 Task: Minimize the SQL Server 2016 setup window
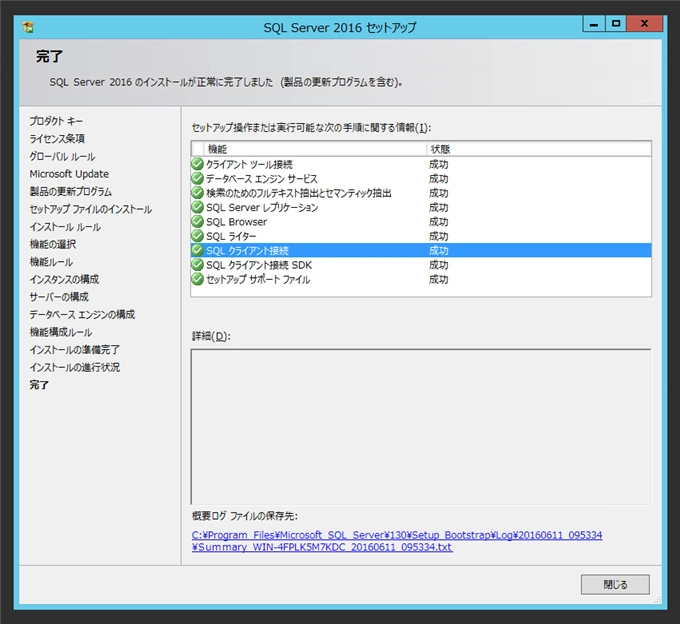click(x=594, y=24)
